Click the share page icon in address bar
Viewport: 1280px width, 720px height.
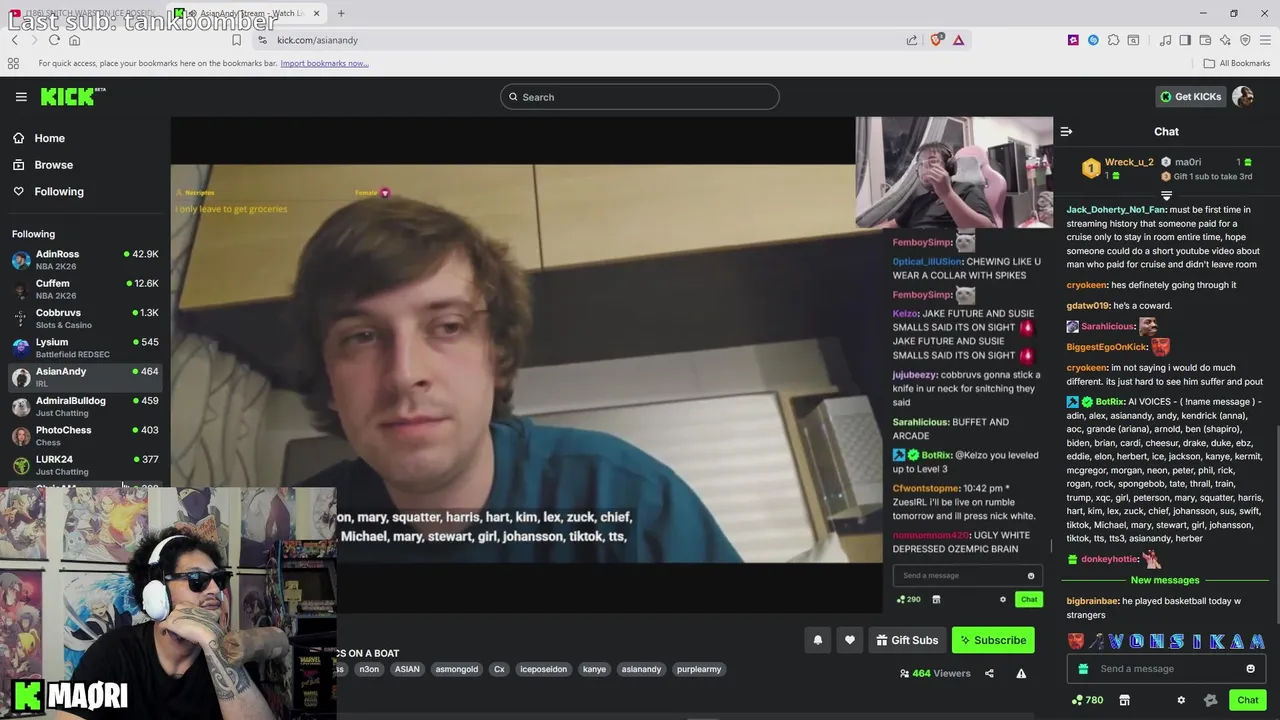pyautogui.click(x=912, y=40)
